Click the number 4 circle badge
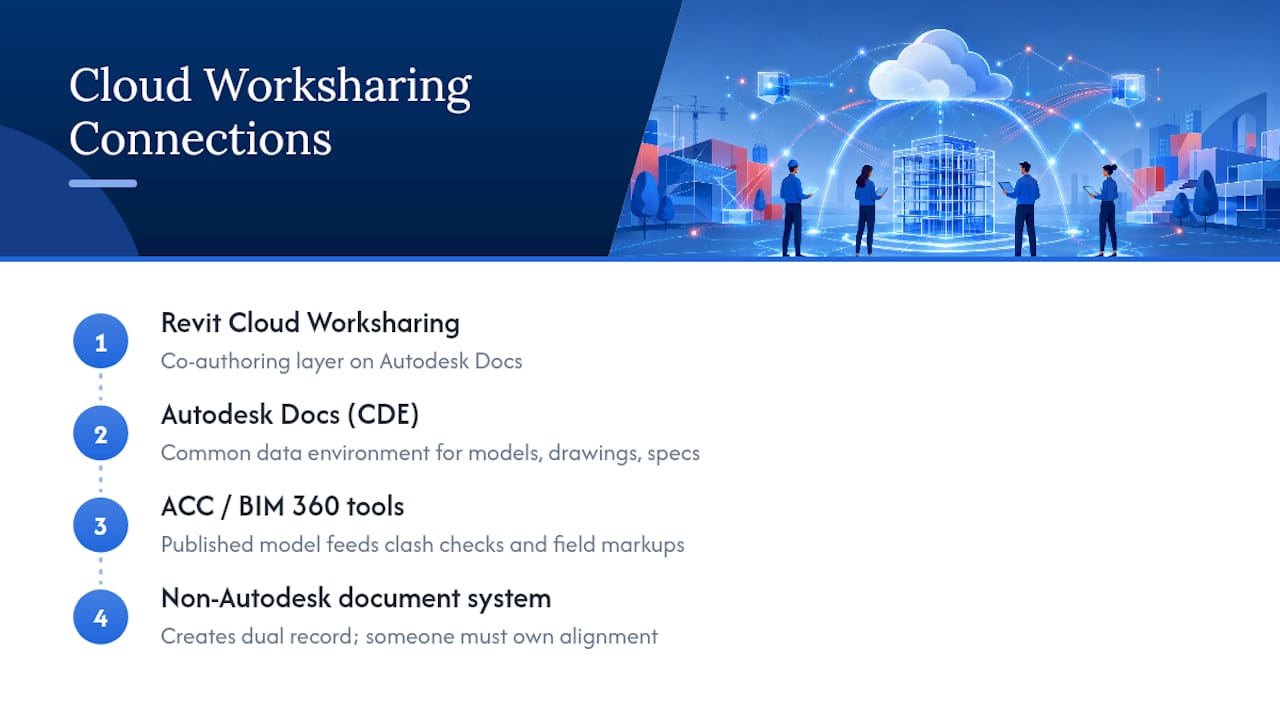 (100, 618)
